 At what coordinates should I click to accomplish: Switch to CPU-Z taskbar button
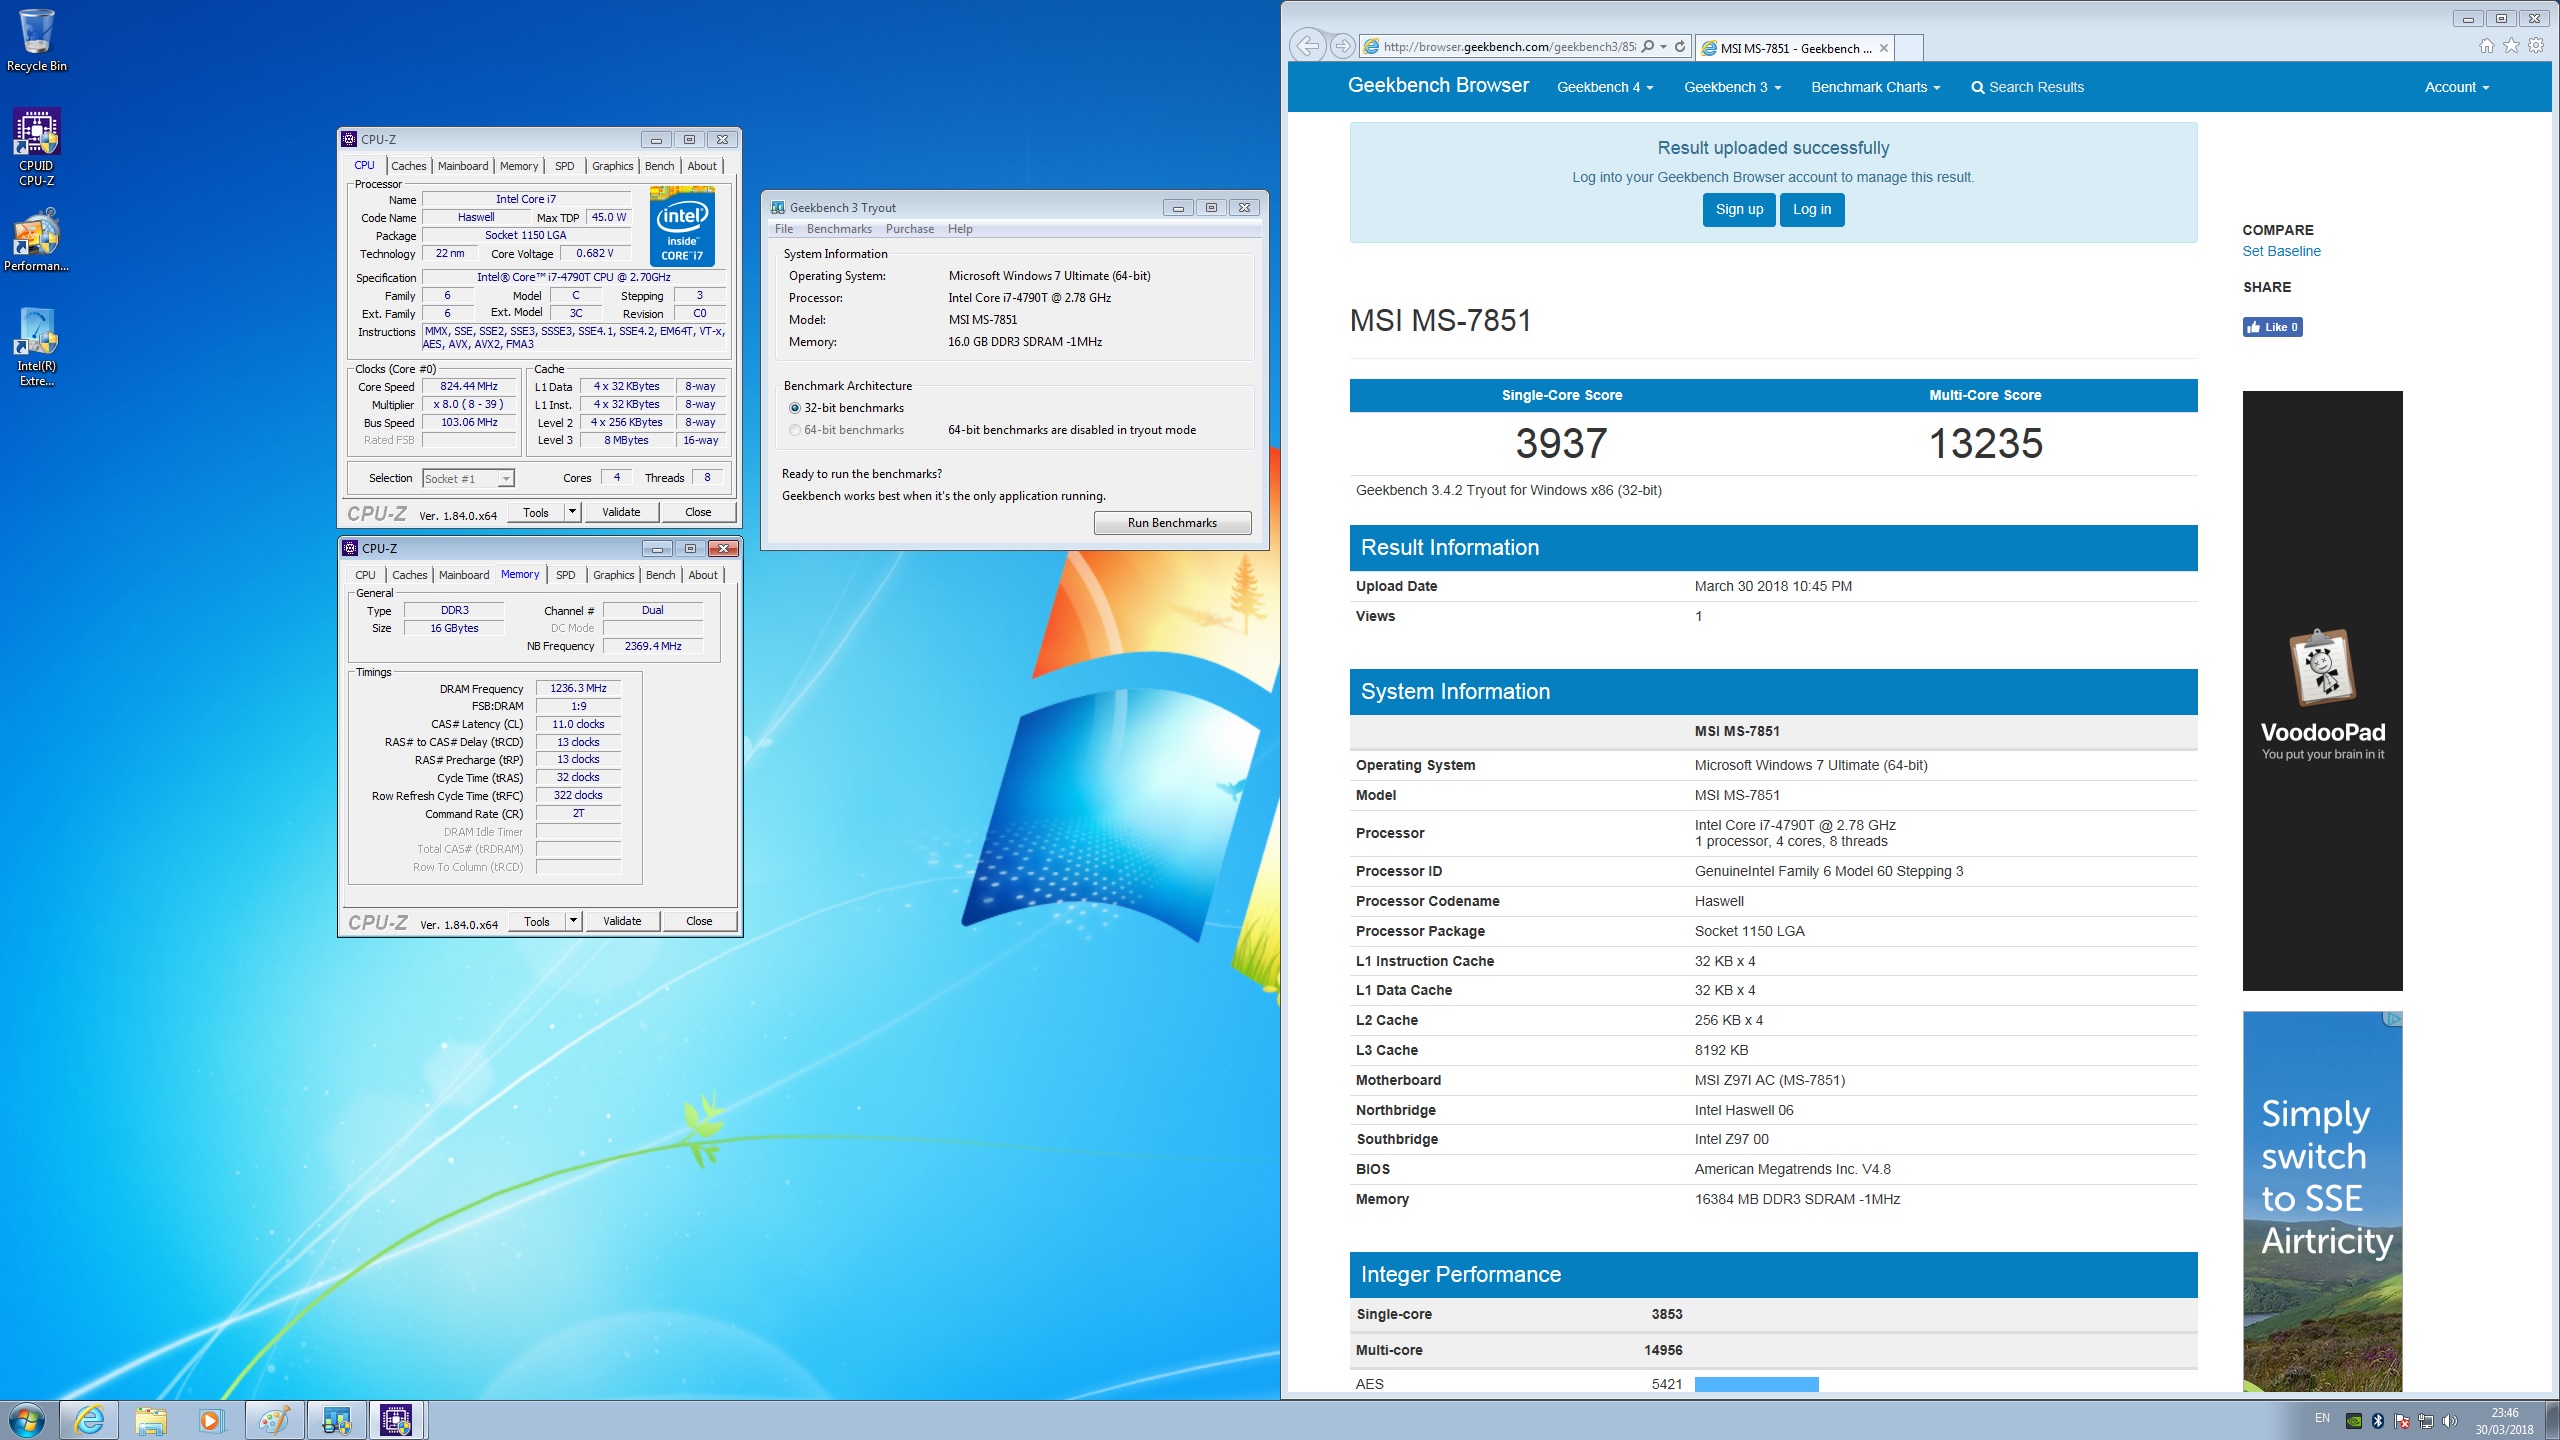coord(397,1420)
